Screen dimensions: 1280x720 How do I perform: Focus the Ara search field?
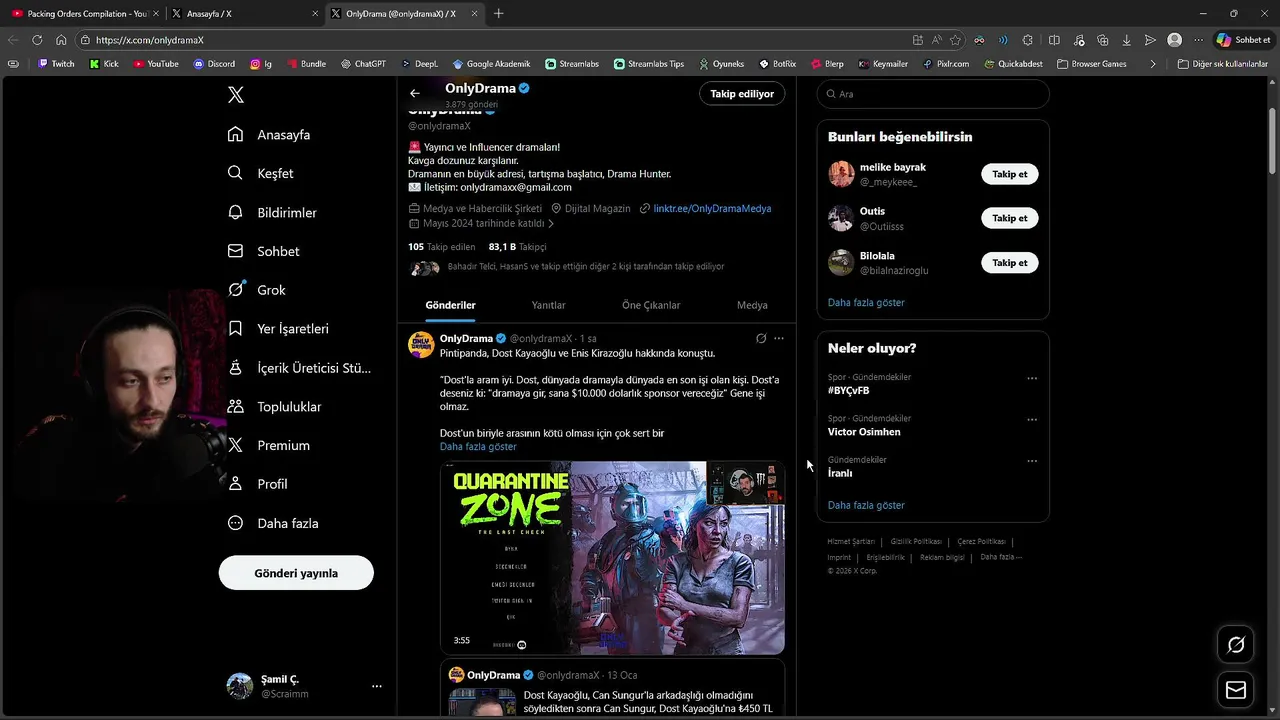[933, 94]
